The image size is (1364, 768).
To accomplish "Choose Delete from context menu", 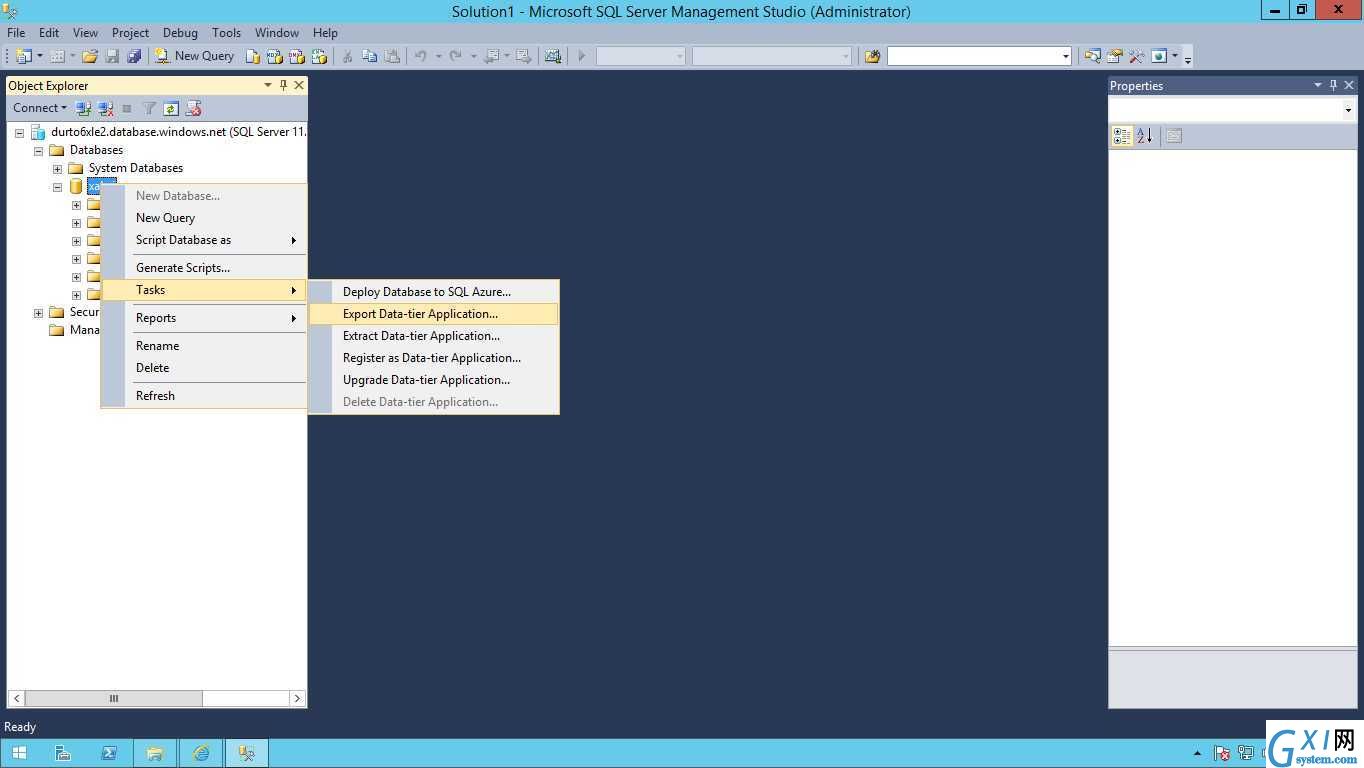I will (204, 368).
